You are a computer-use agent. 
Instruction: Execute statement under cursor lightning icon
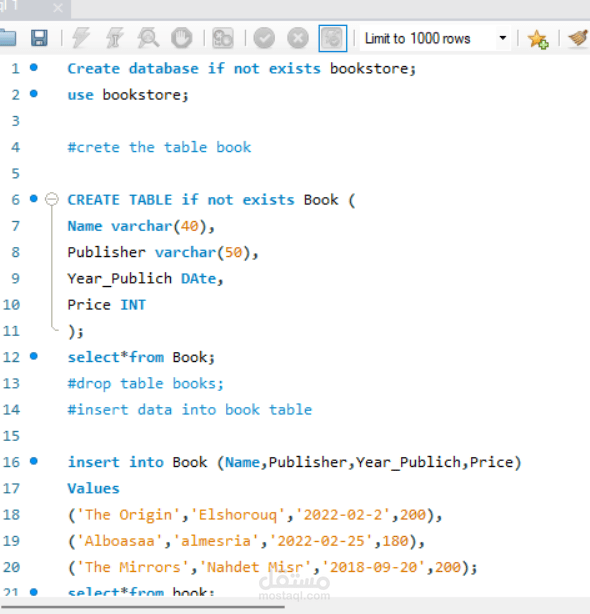coord(114,38)
